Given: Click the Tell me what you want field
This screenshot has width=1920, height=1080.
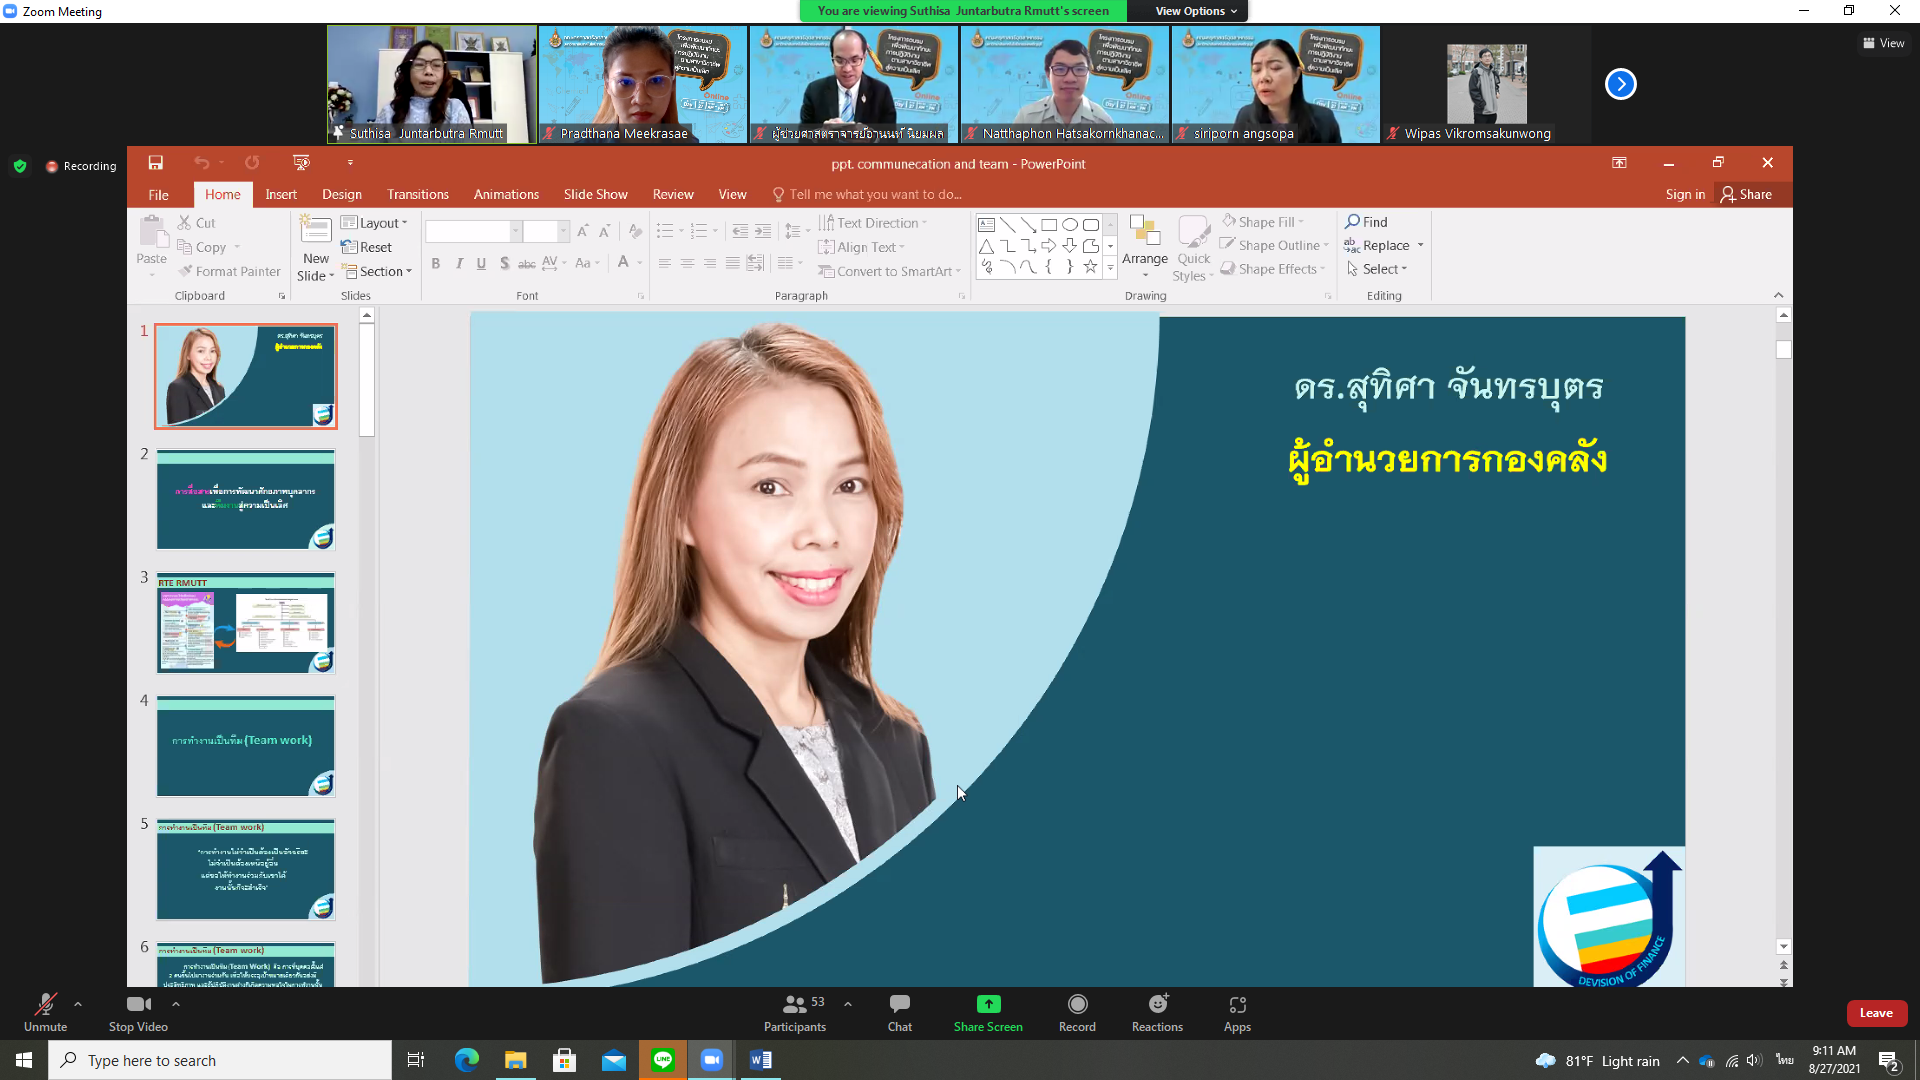Looking at the screenshot, I should pyautogui.click(x=866, y=194).
